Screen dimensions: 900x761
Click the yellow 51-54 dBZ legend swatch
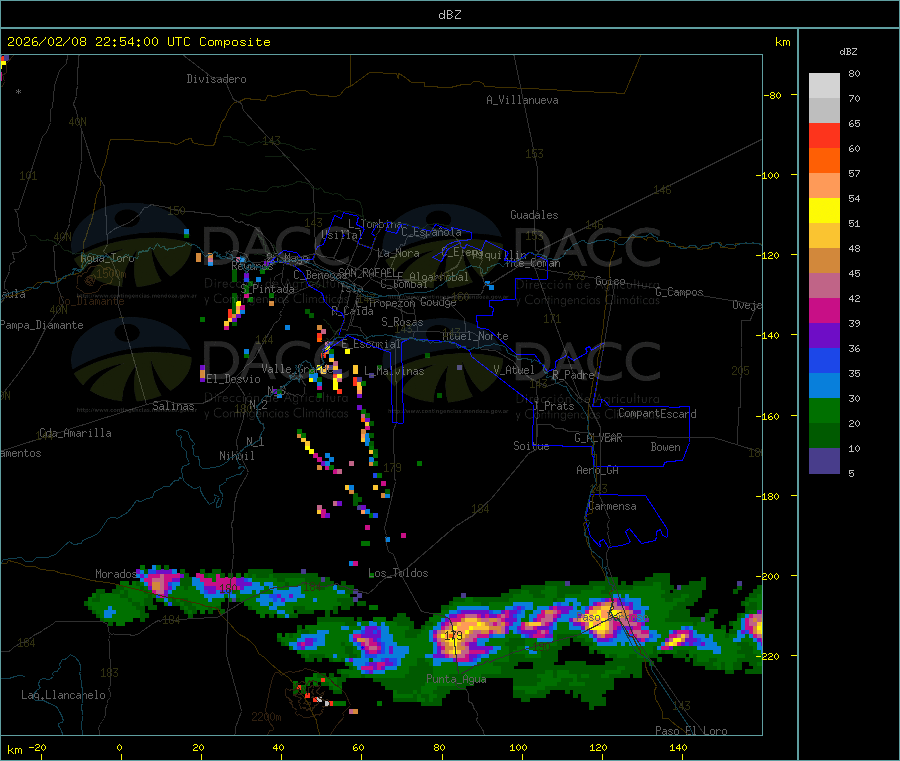pyautogui.click(x=824, y=211)
